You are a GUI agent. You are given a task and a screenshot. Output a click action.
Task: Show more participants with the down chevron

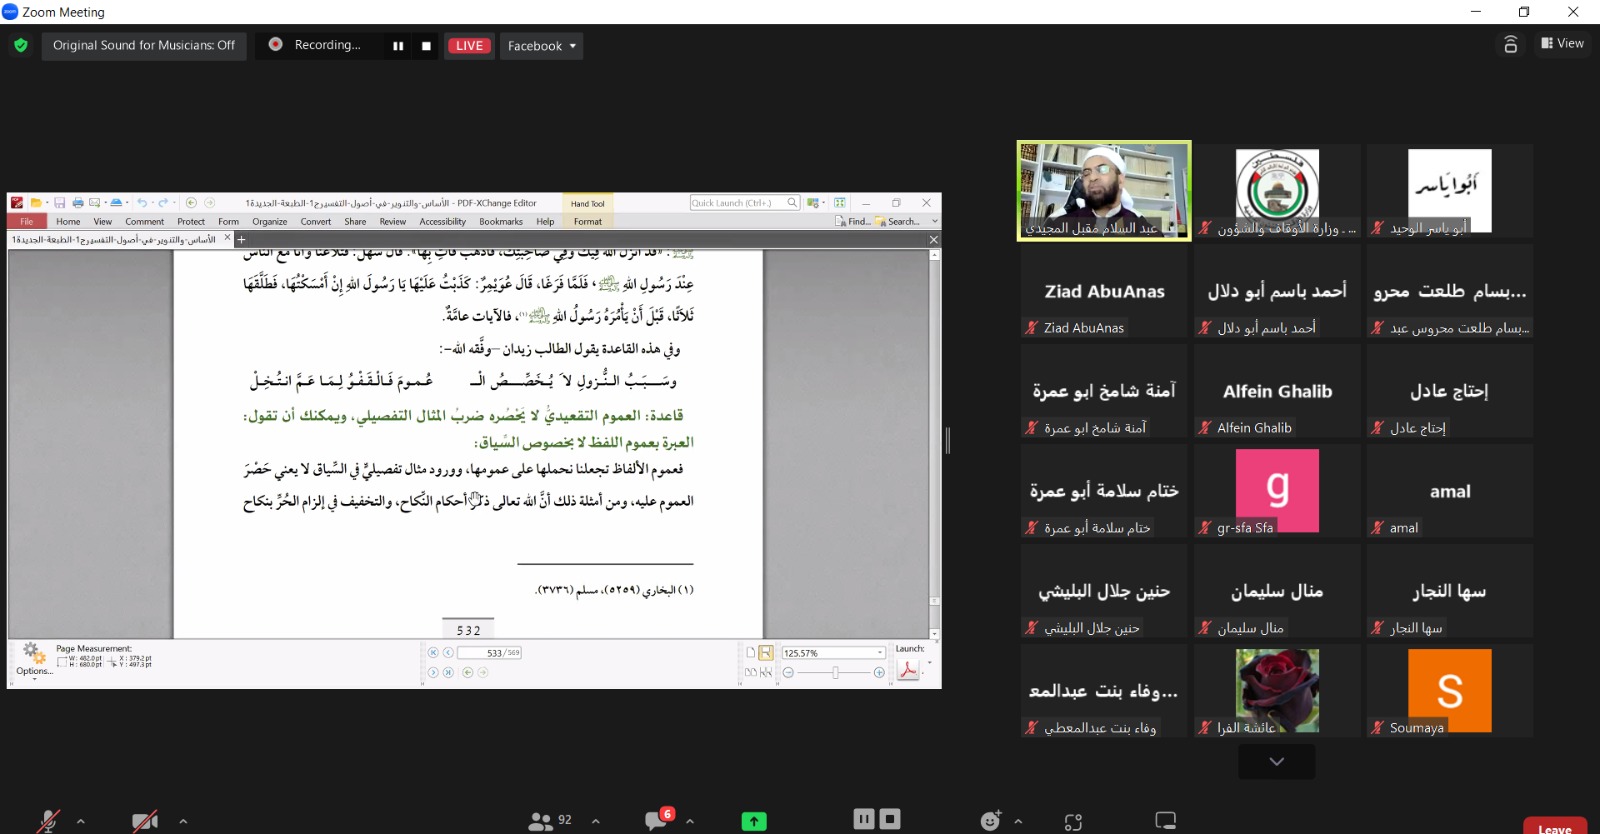(1276, 761)
